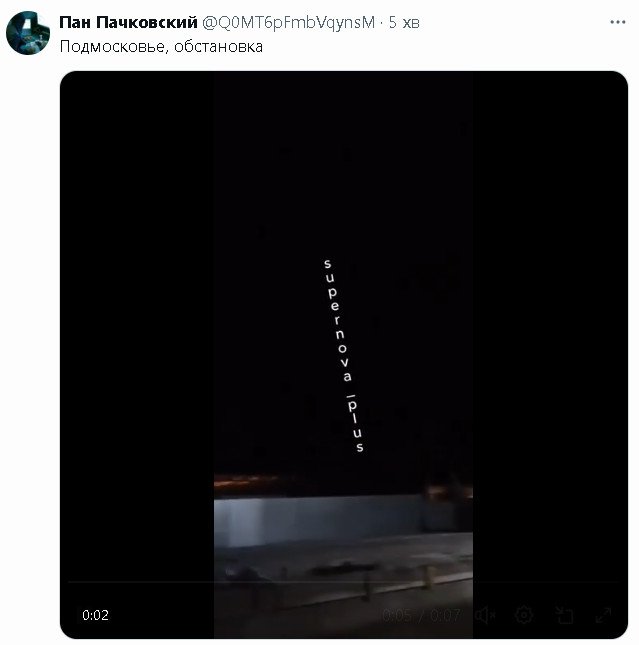Image resolution: width=639 pixels, height=645 pixels.
Task: Open the video settings gear
Action: [x=524, y=615]
